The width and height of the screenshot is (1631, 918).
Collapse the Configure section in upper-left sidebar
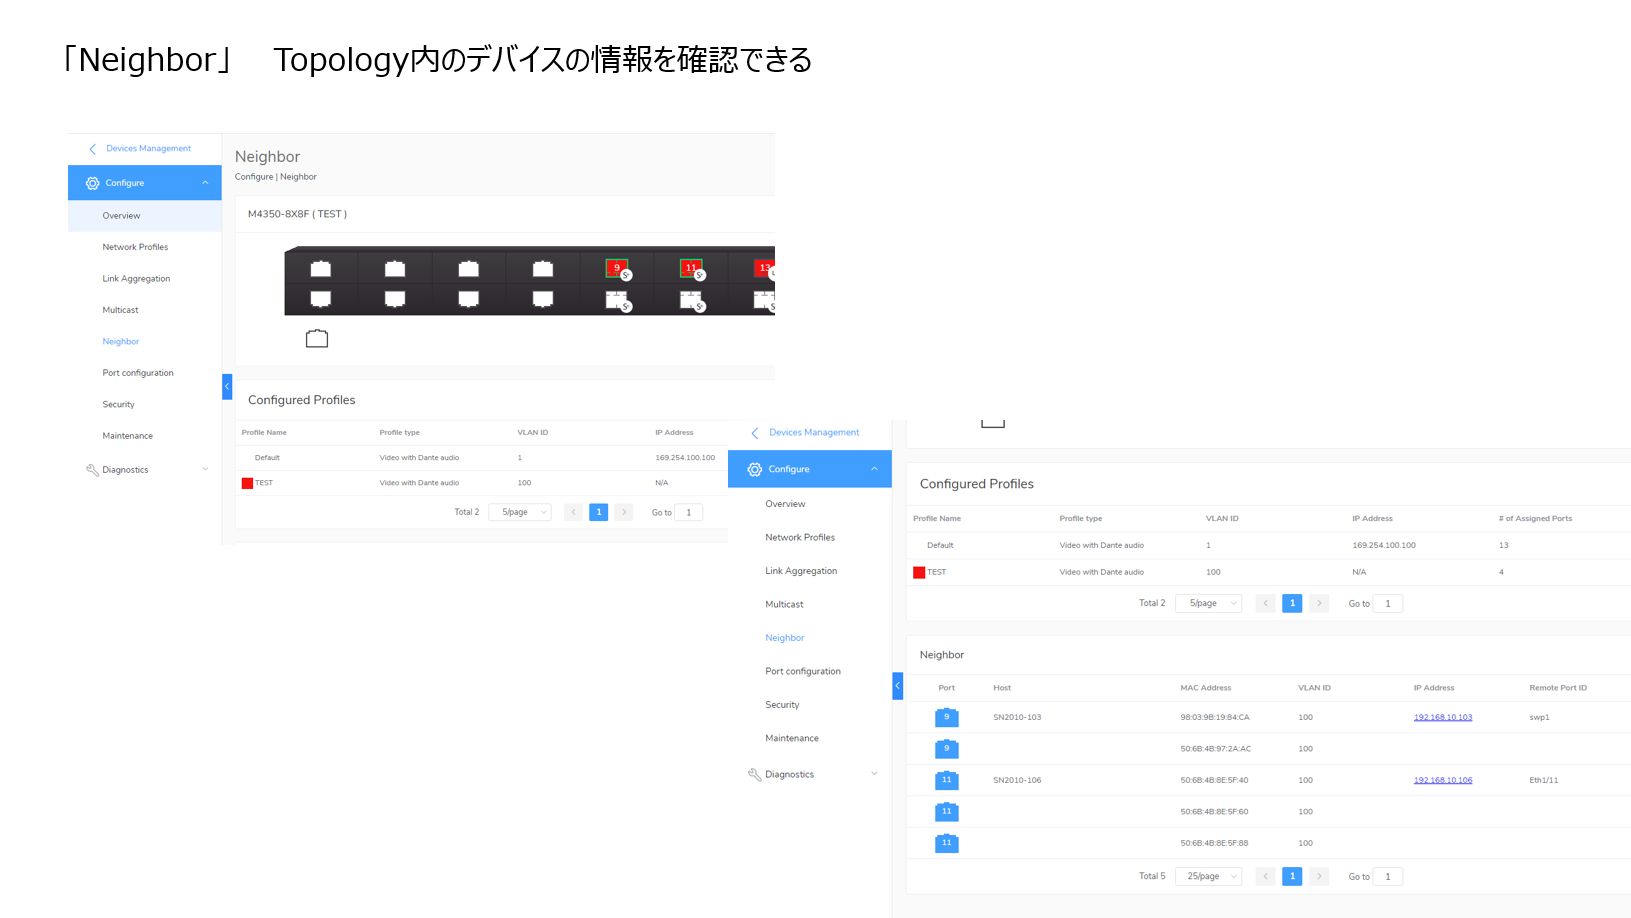coord(205,183)
